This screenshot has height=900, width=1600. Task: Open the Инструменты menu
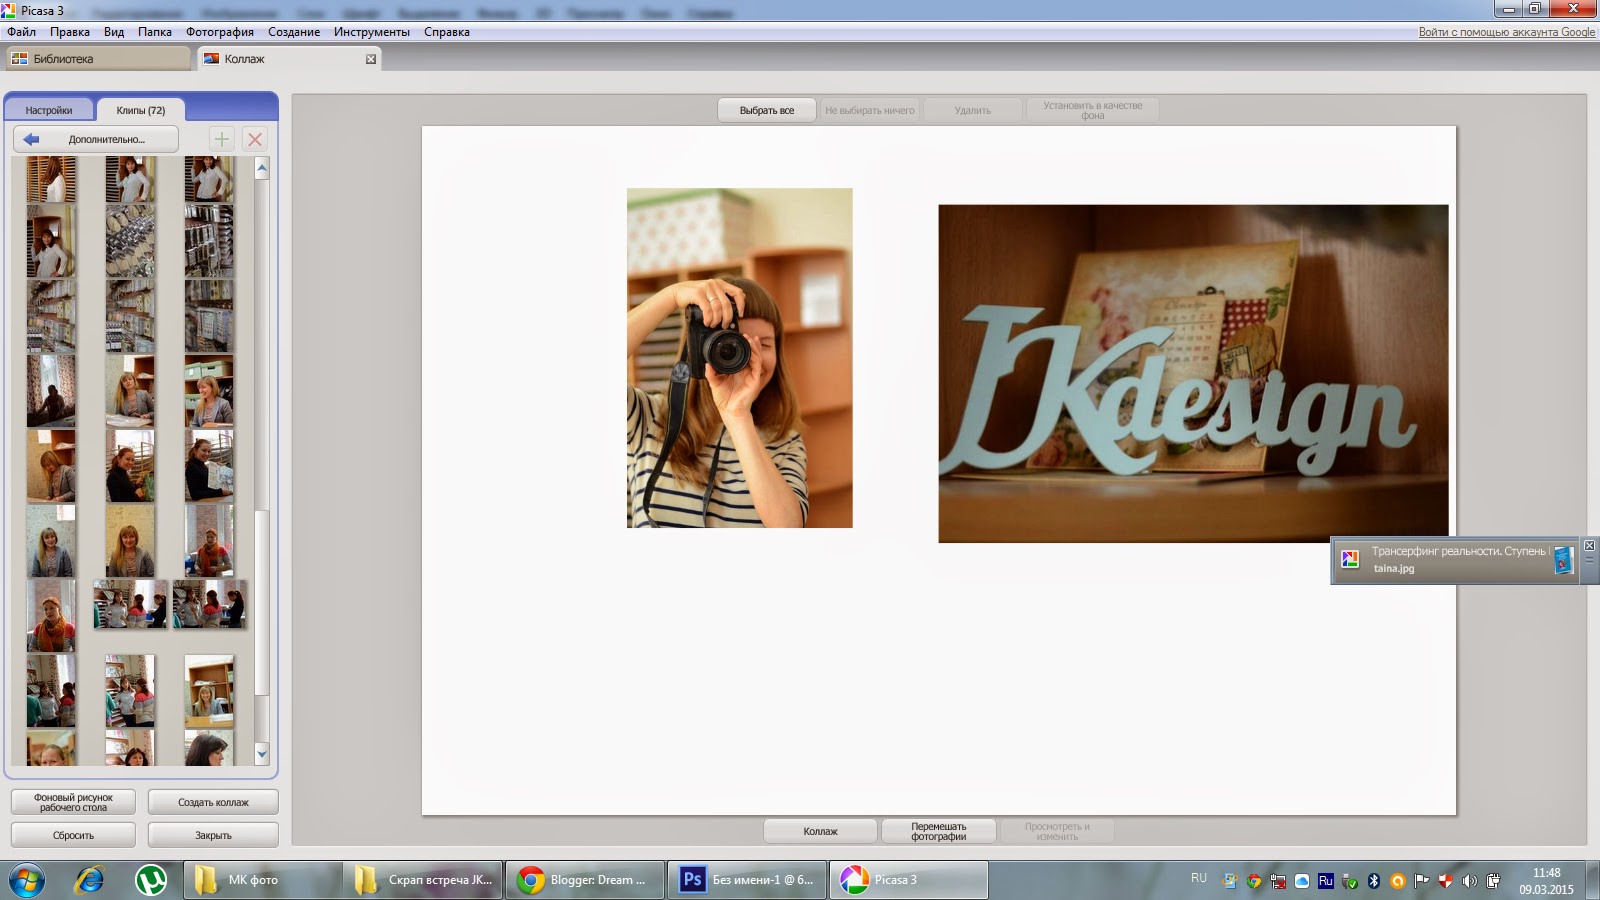click(372, 32)
